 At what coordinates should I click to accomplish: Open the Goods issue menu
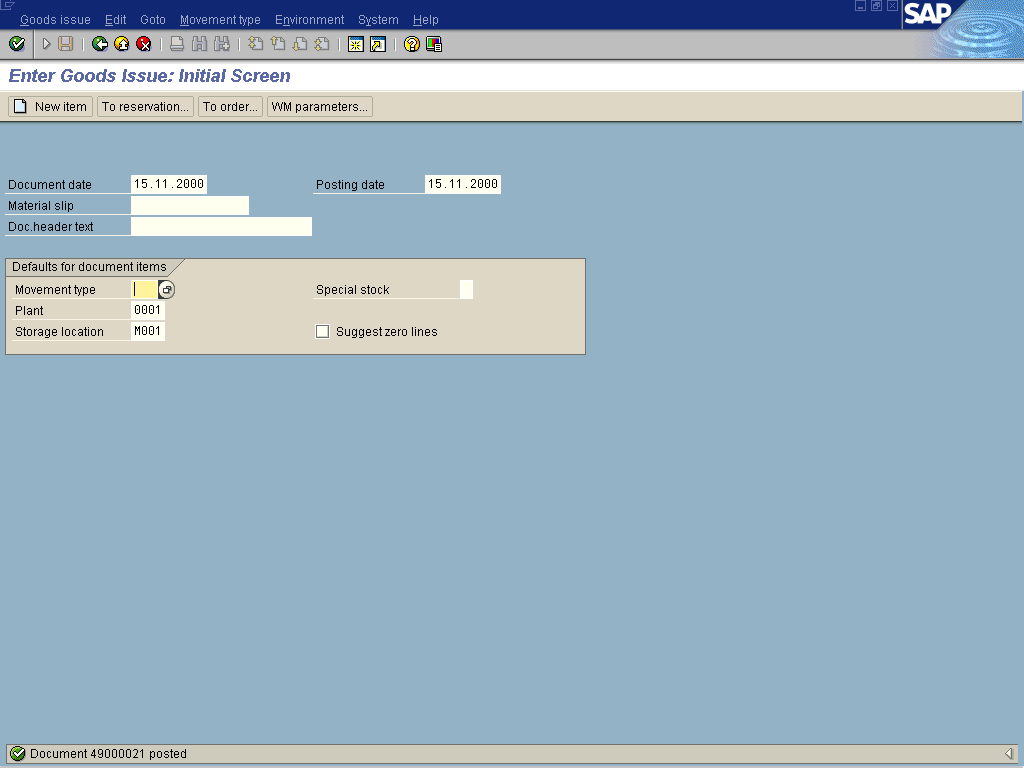click(x=56, y=20)
